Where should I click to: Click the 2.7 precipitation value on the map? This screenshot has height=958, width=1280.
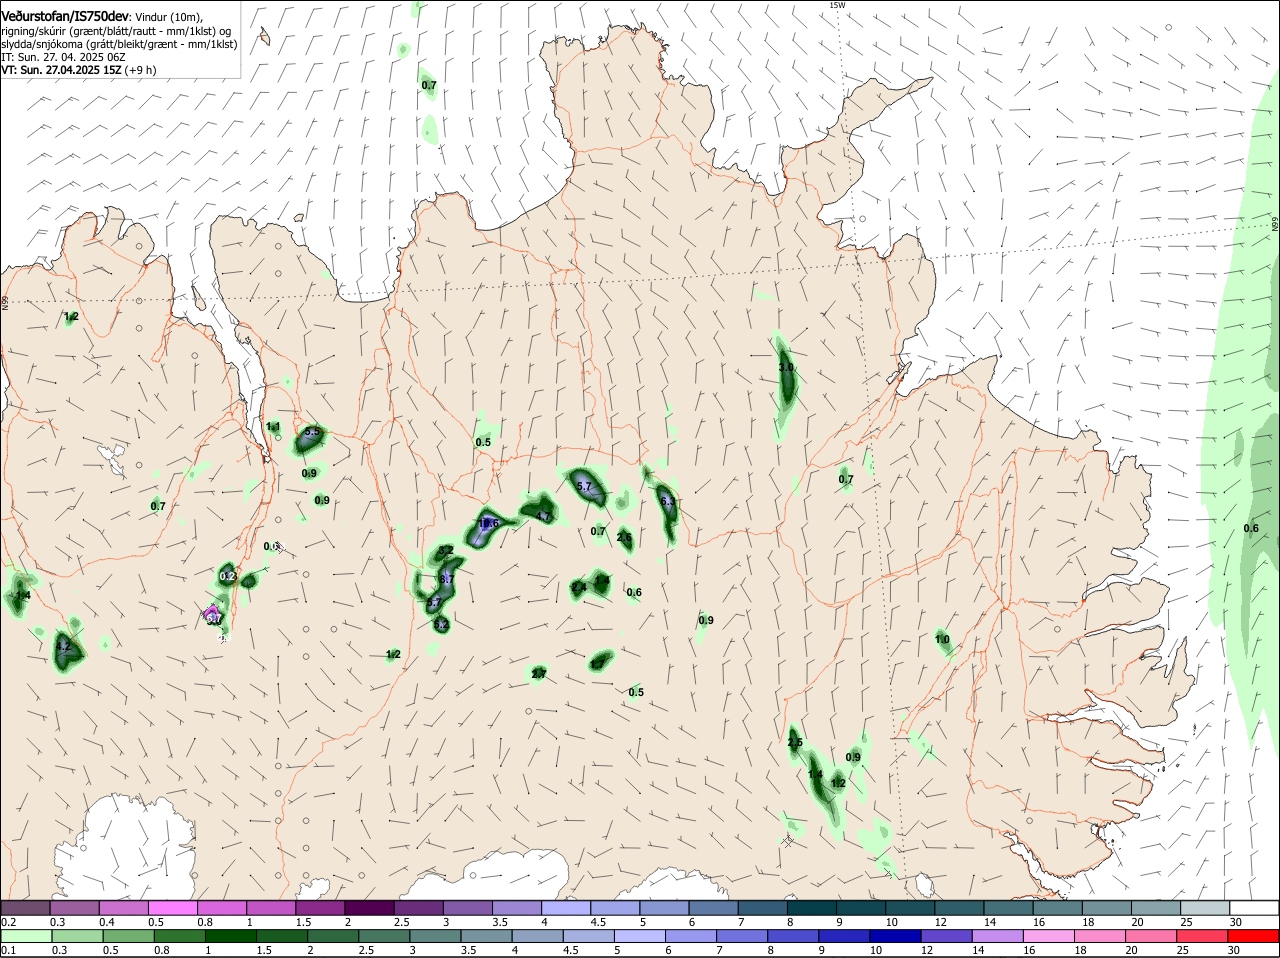(539, 674)
